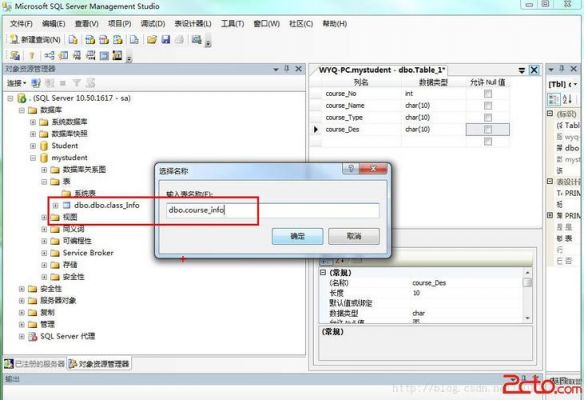Click the row selector arrow beside course_Des
The width and height of the screenshot is (584, 400).
316,130
